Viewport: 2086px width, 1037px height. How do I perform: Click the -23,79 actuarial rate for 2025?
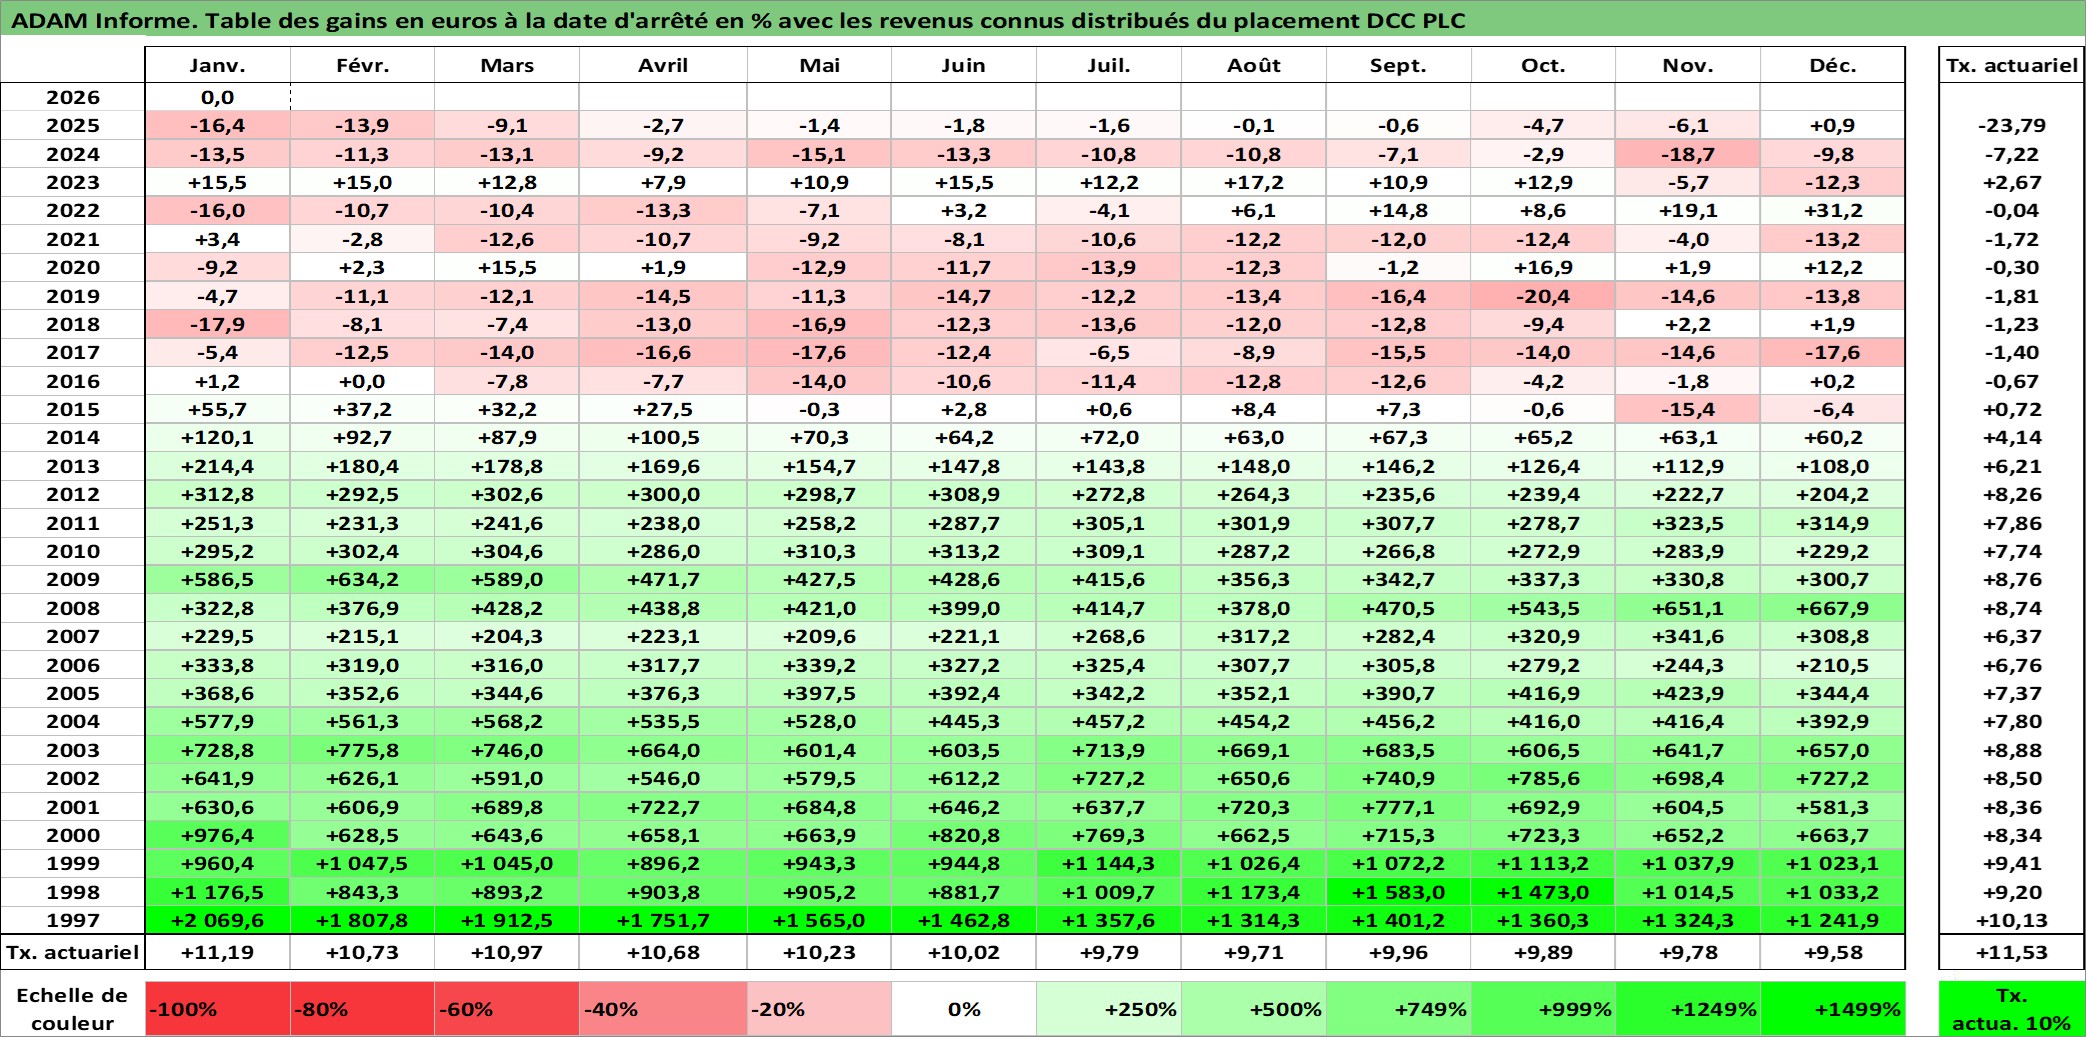pos(2011,125)
